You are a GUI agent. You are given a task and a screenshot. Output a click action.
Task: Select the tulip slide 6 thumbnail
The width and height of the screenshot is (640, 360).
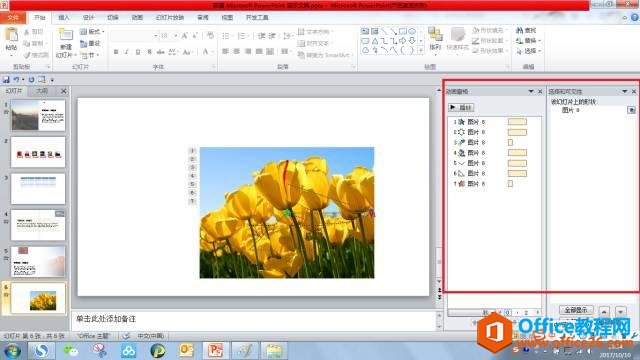[x=38, y=299]
